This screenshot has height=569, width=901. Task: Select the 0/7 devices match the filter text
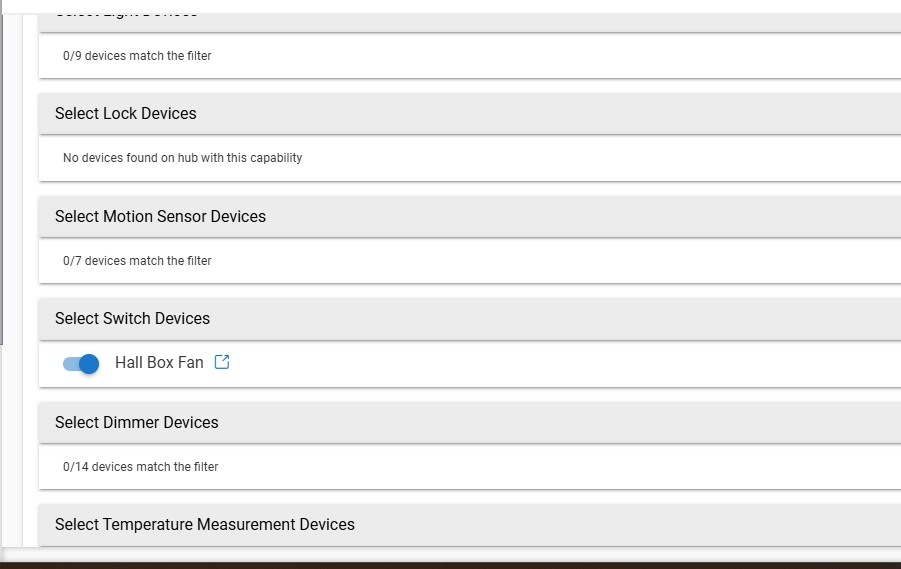(137, 261)
